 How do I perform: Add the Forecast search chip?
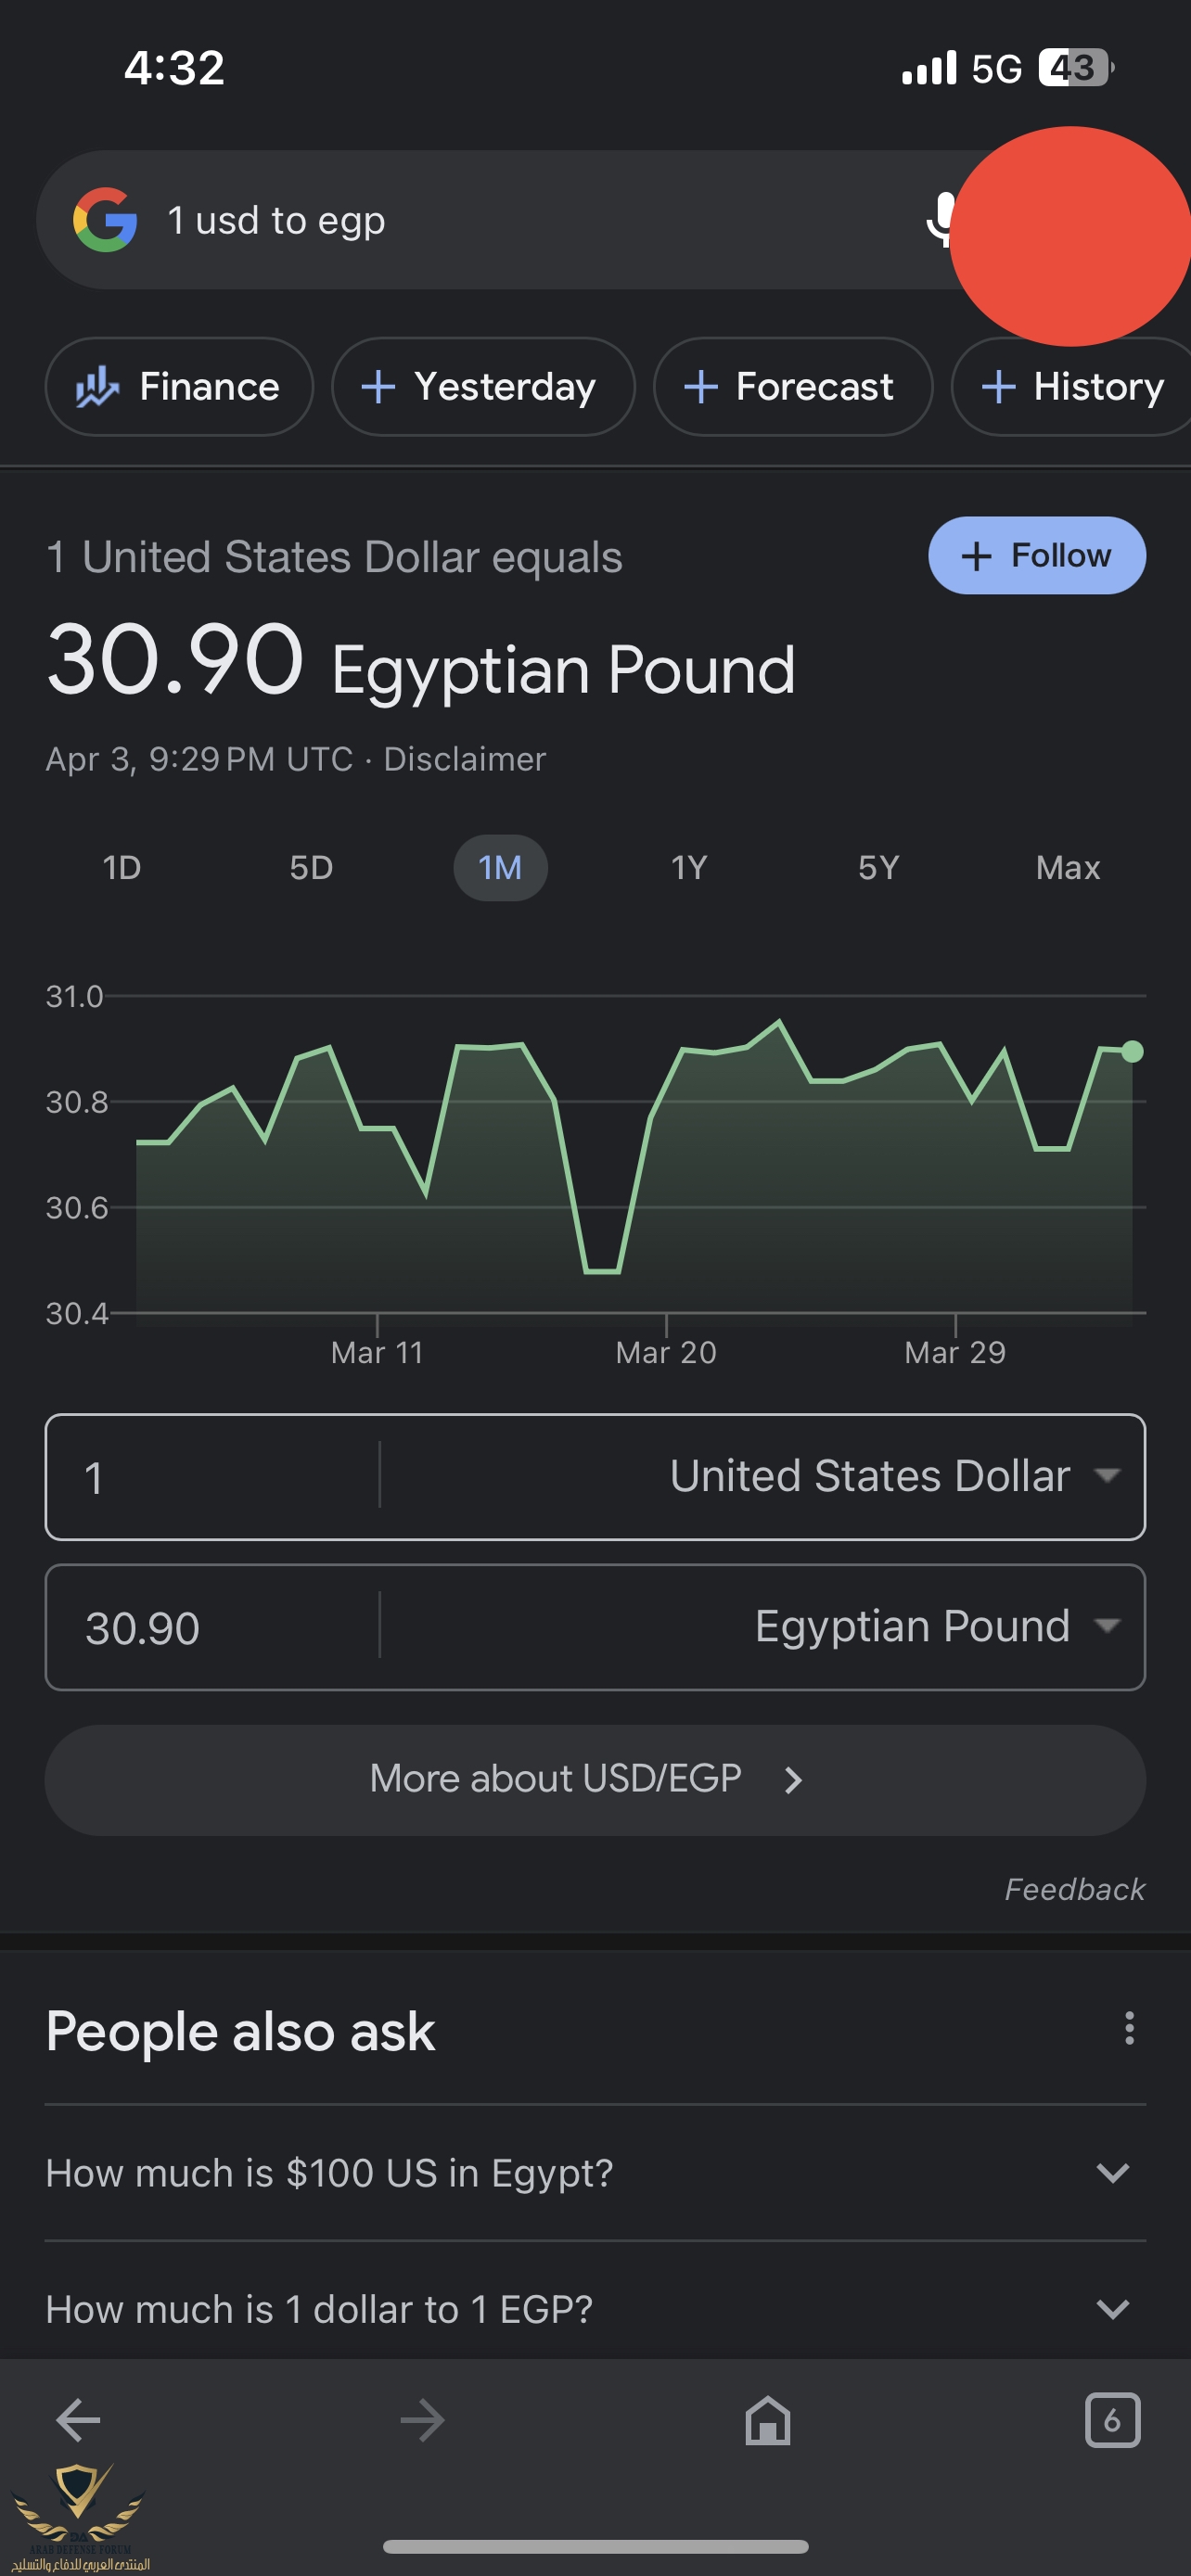(x=793, y=386)
